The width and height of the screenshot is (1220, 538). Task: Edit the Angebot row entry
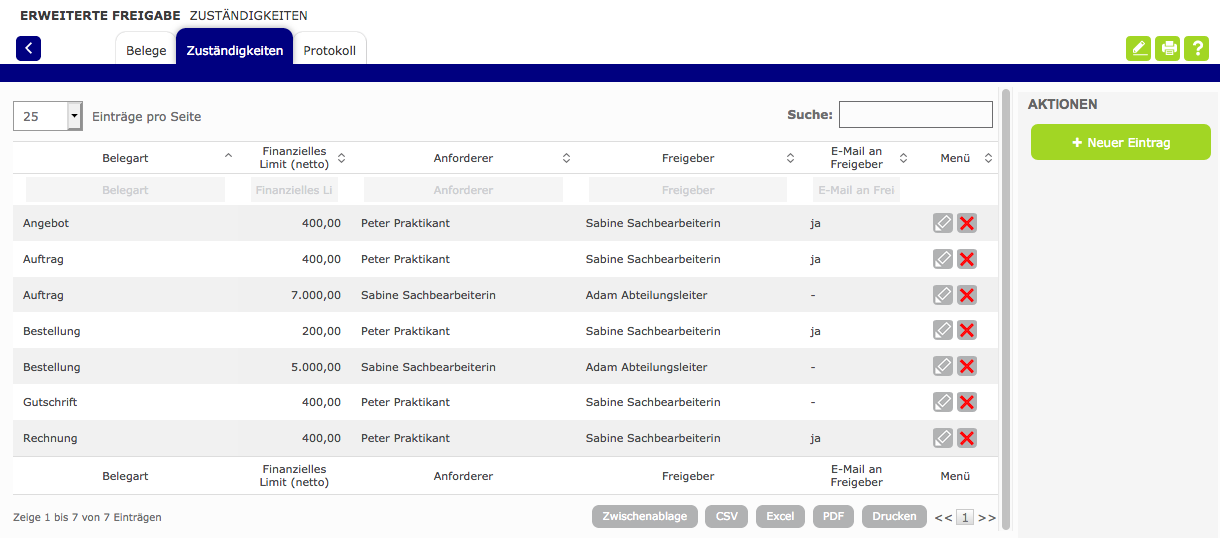pyautogui.click(x=942, y=223)
